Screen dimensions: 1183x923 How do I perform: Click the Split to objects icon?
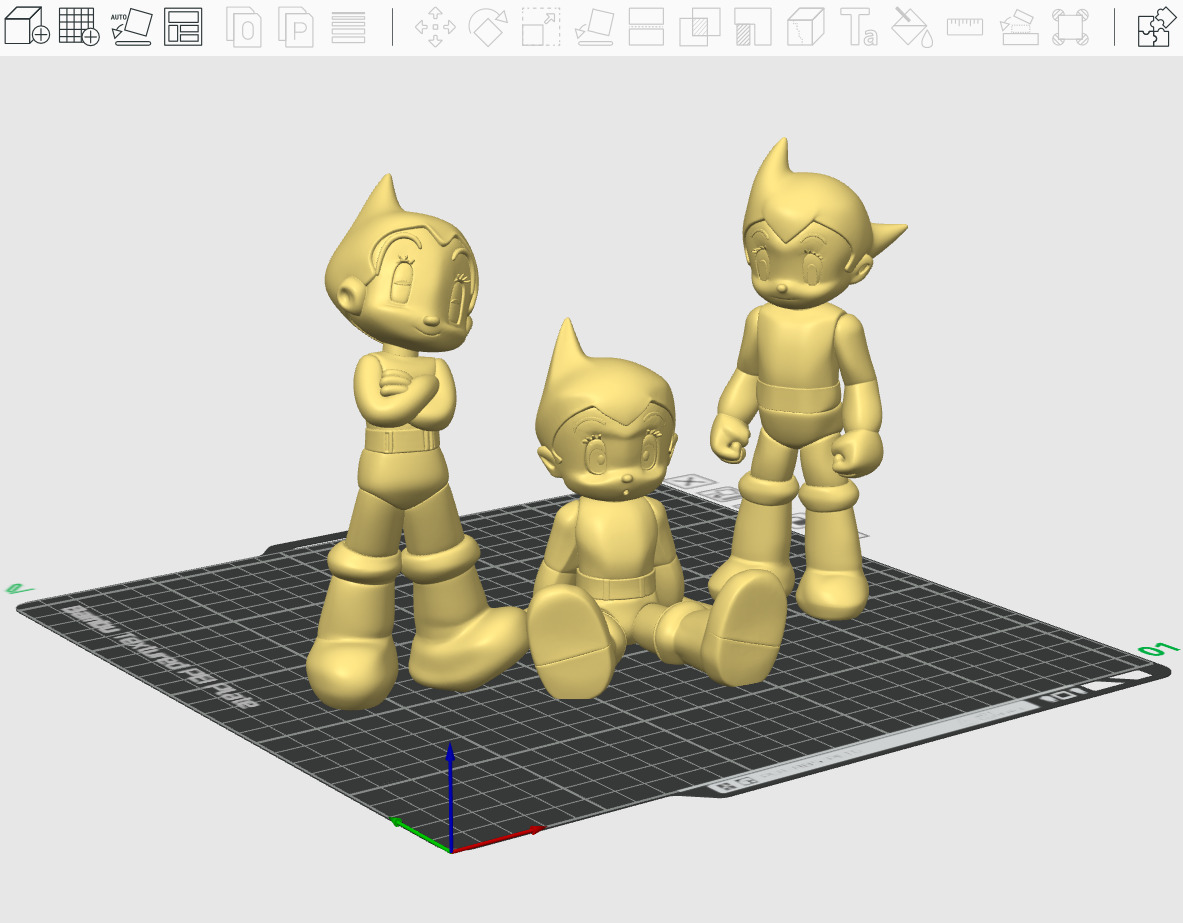point(244,27)
